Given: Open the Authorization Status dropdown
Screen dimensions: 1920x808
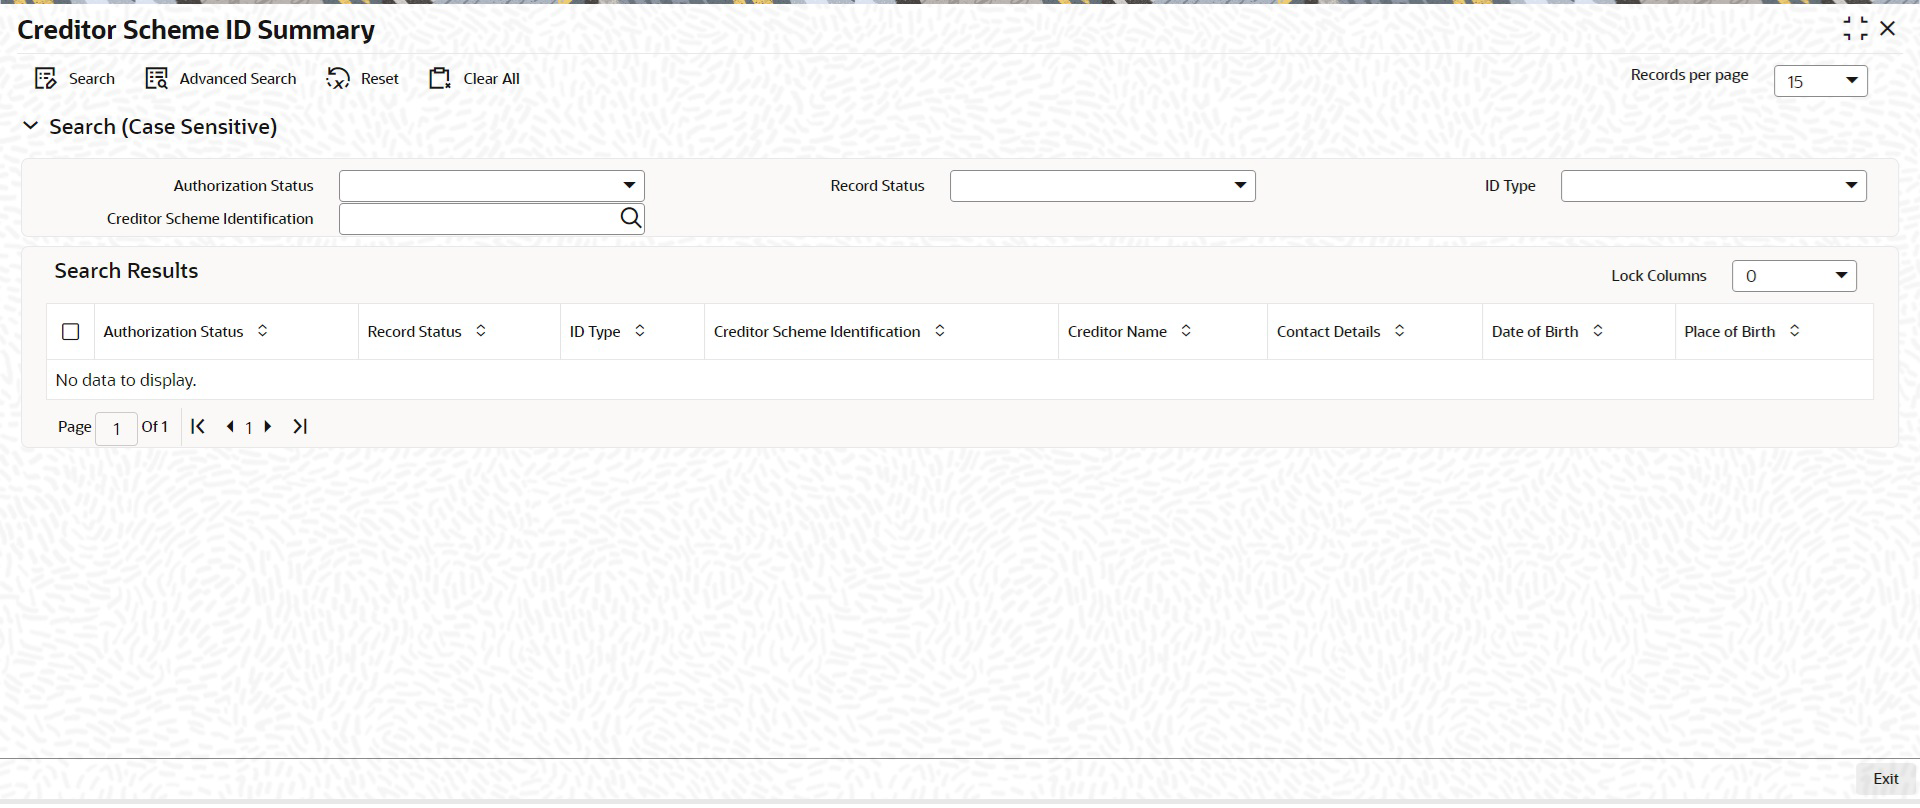Looking at the screenshot, I should point(492,186).
